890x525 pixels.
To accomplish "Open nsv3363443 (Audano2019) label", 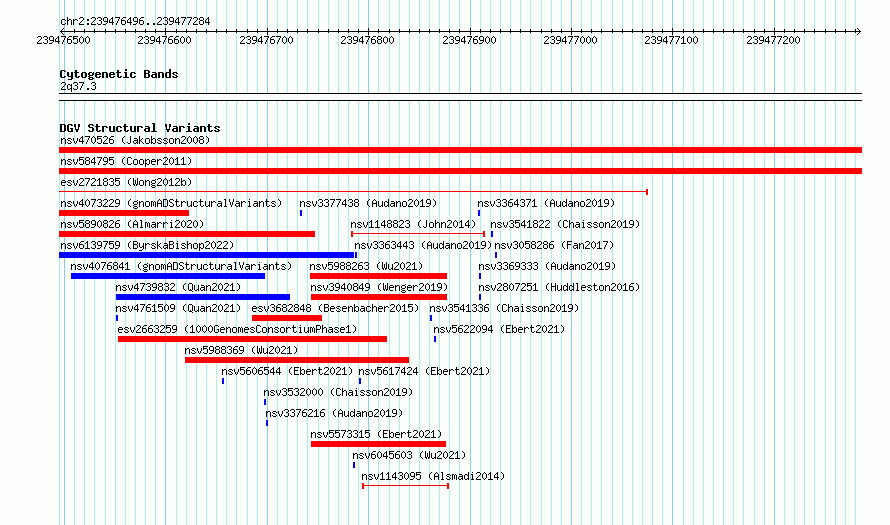I will pos(423,245).
